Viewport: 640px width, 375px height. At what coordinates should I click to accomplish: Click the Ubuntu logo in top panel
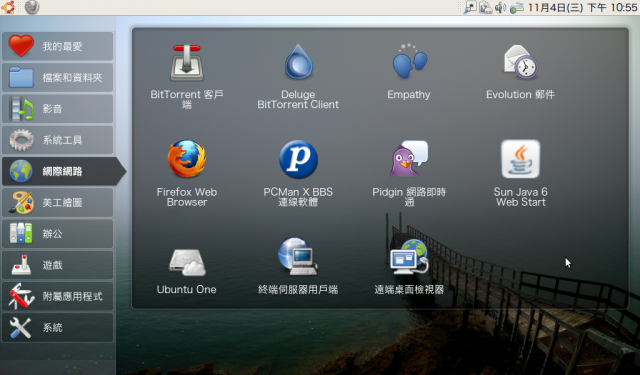pyautogui.click(x=8, y=7)
